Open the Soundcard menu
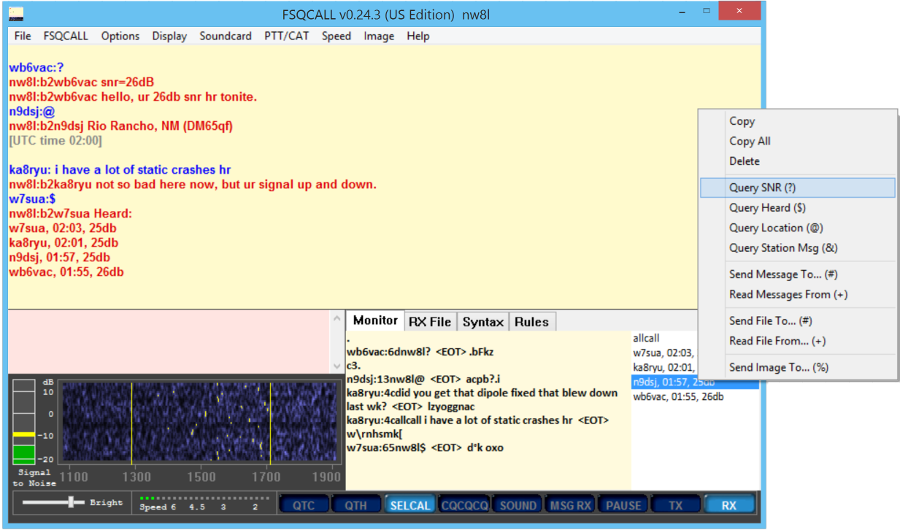 point(225,36)
